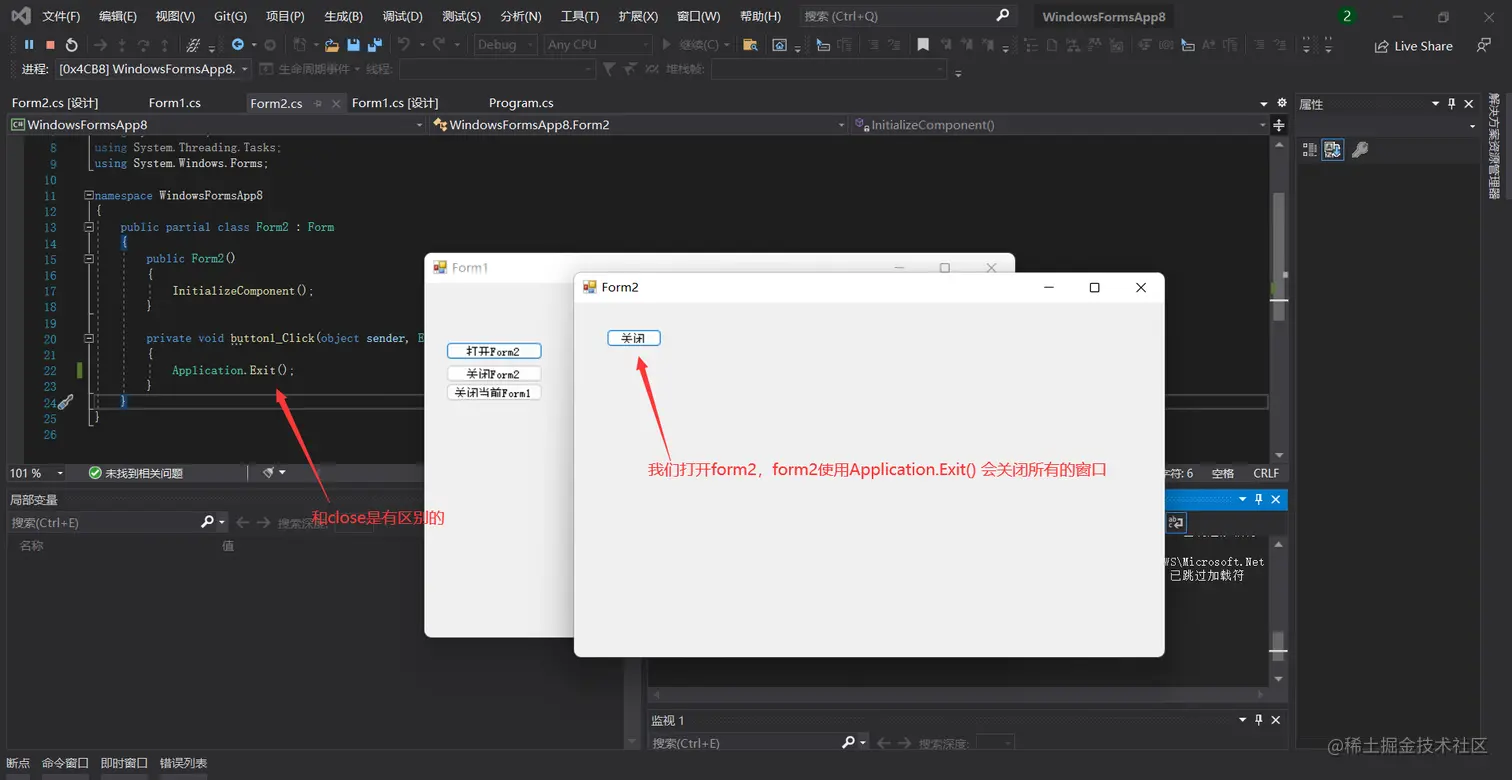Collapse the Form2 class code block
This screenshot has height=780, width=1512.
pos(89,227)
